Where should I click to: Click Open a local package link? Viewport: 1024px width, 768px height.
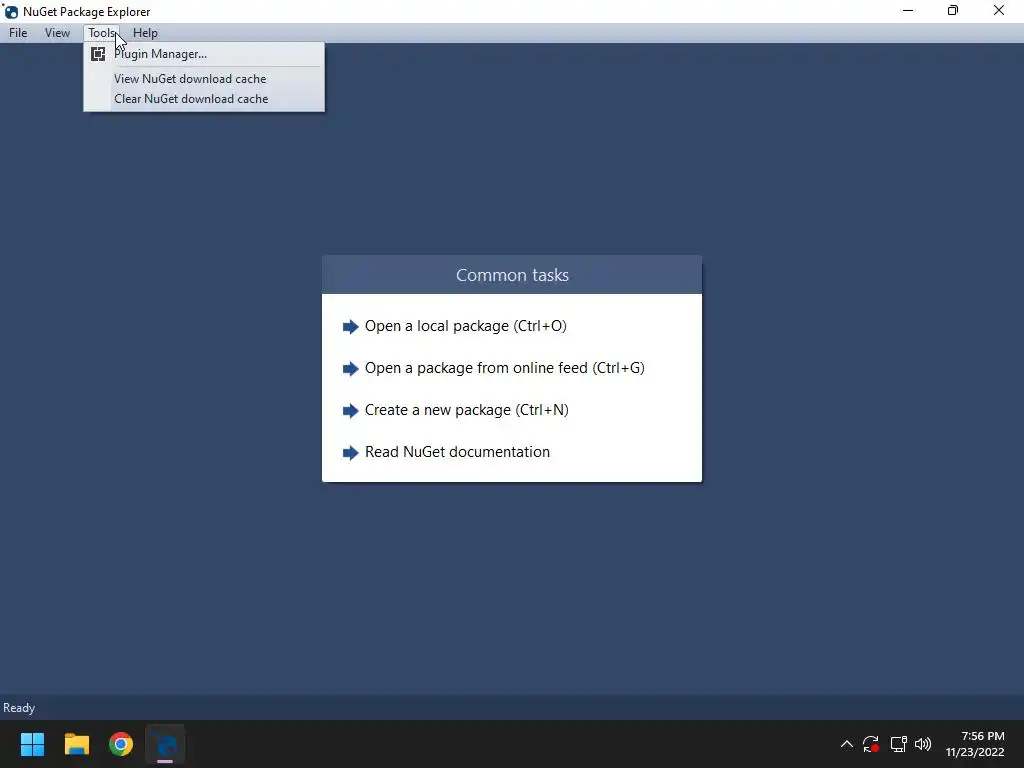[x=465, y=326]
